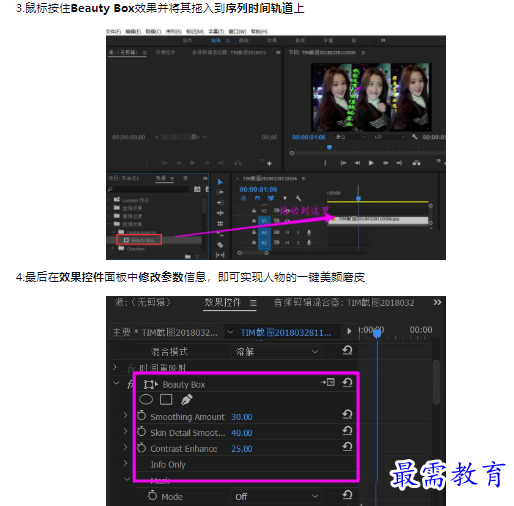The height and width of the screenshot is (506, 514).
Task: Click the blue playhead in the Effect Controls timeline
Action: click(377, 333)
